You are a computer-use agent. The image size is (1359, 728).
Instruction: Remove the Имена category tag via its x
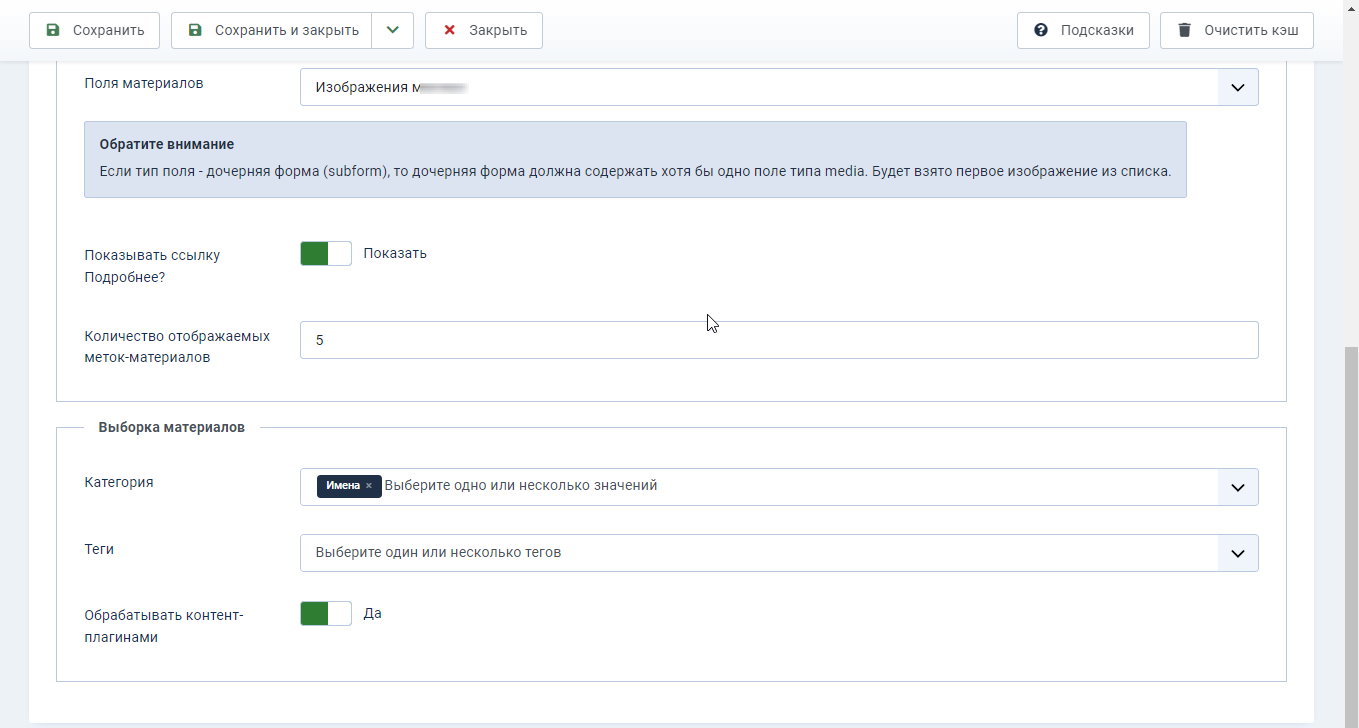point(369,486)
